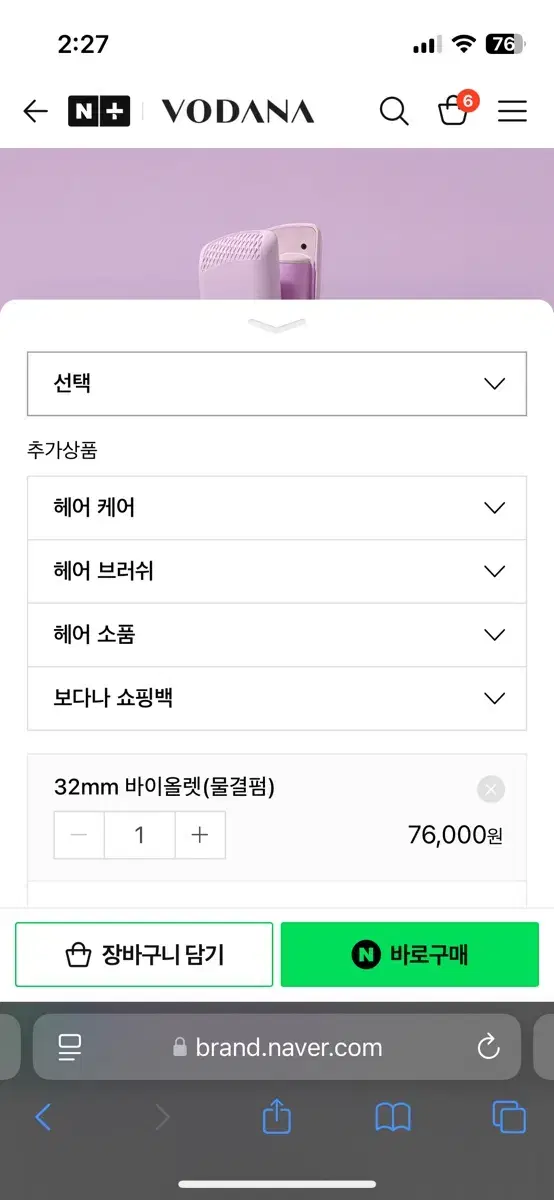Tap the 장바구니 담기 button
Screen dimensions: 554x1200
point(144,955)
